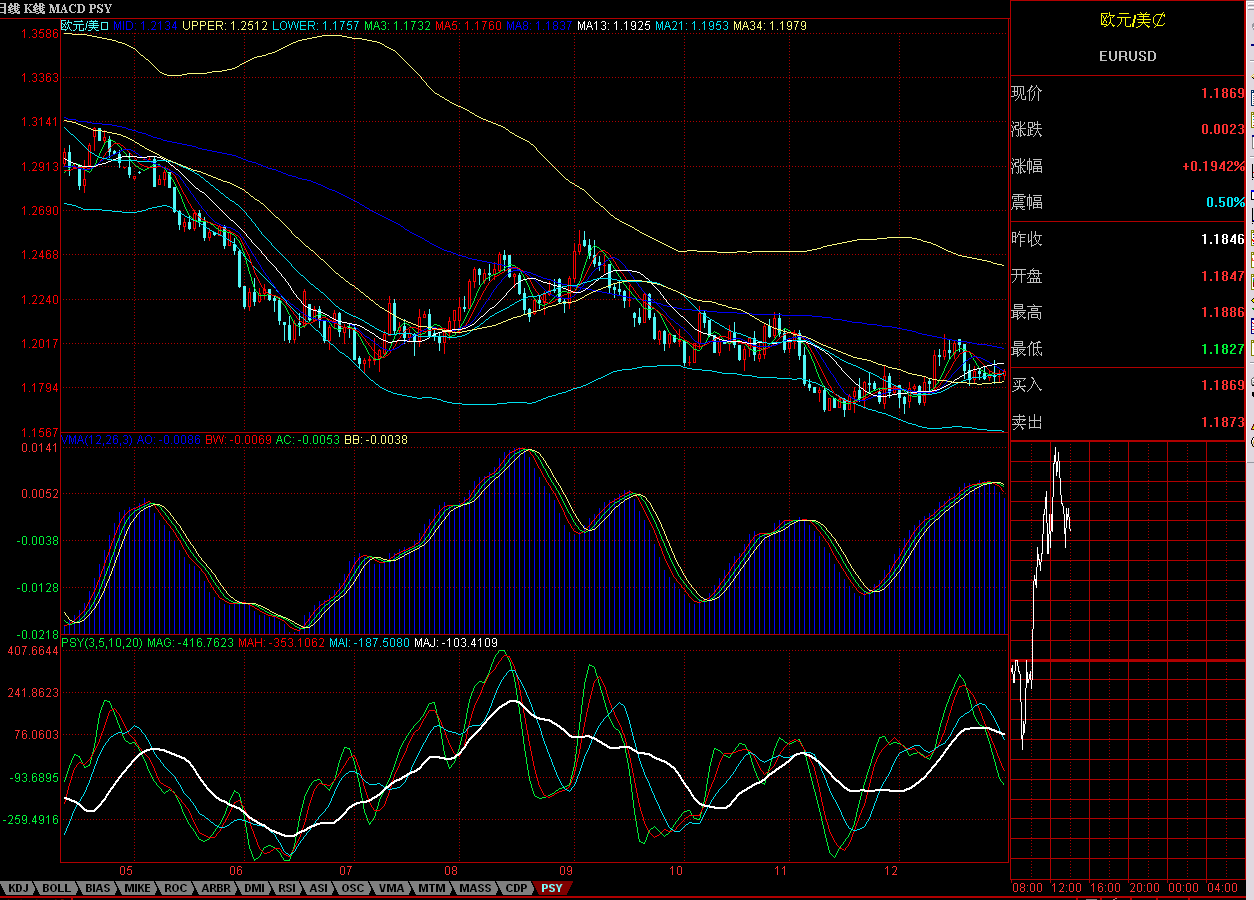Click the MAI: -187.5080 readout
This screenshot has height=900, width=1254.
point(369,643)
